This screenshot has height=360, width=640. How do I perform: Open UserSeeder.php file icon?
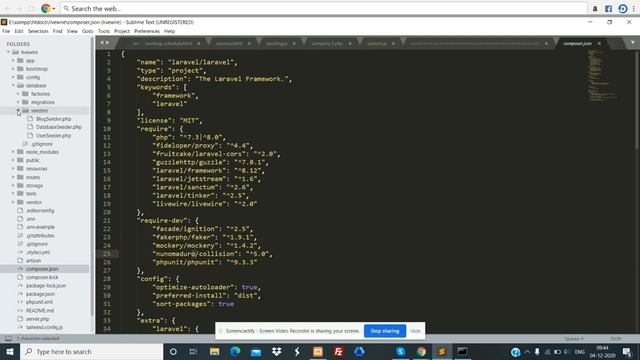30,135
